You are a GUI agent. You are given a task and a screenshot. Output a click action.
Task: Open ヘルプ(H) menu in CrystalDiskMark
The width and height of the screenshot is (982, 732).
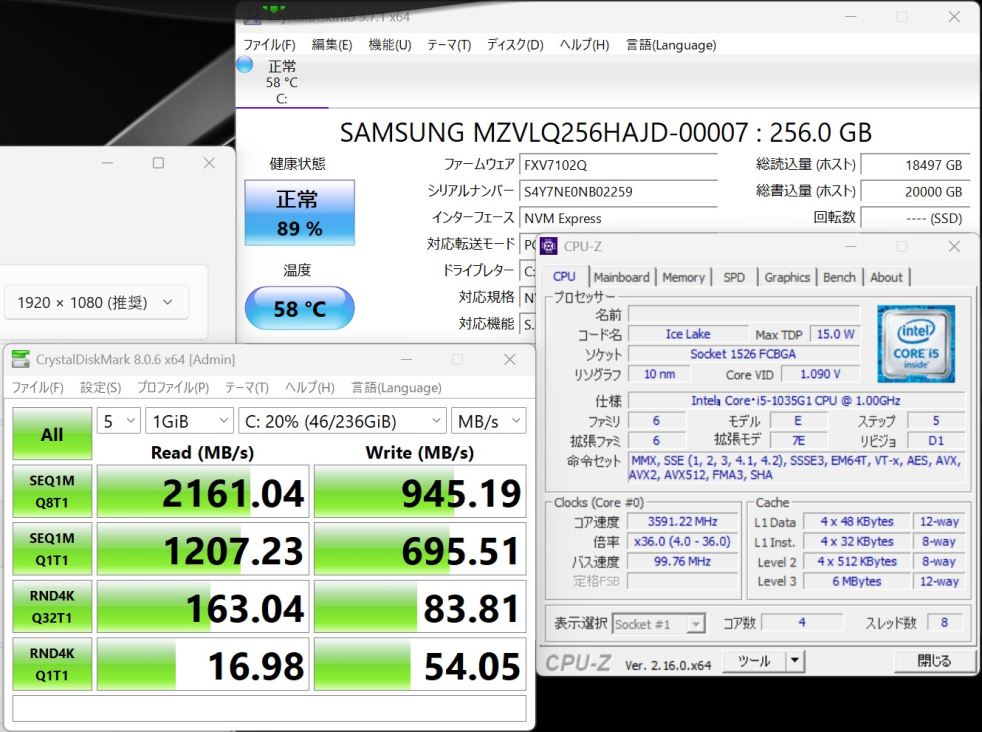pyautogui.click(x=309, y=388)
